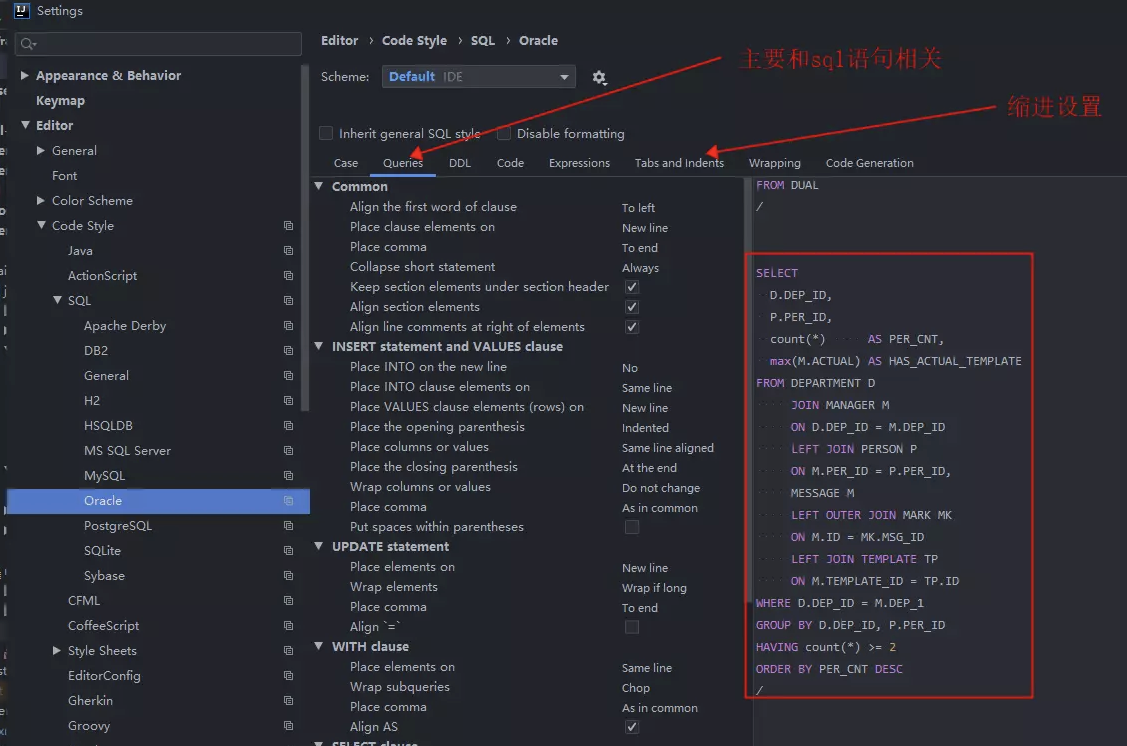Click the copy icon beside MS SQL Server
The image size is (1127, 746).
coord(288,451)
